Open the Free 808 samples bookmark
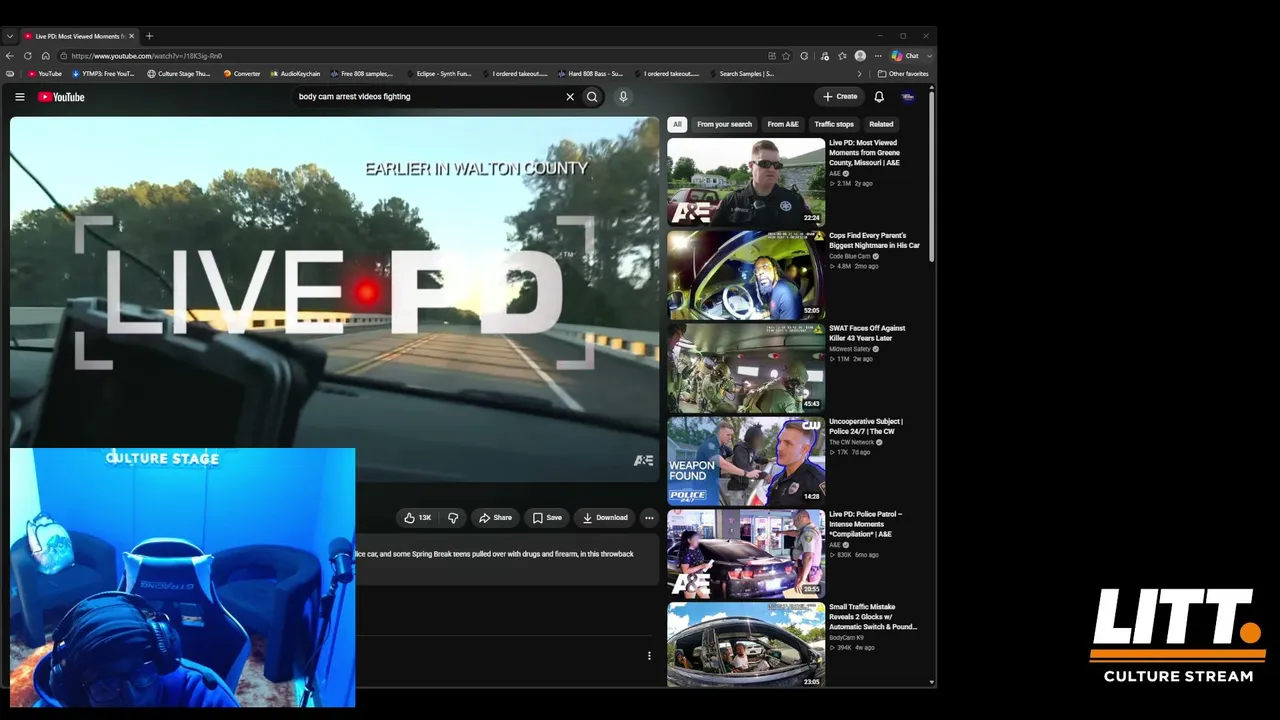Viewport: 1280px width, 720px height. 362,74
